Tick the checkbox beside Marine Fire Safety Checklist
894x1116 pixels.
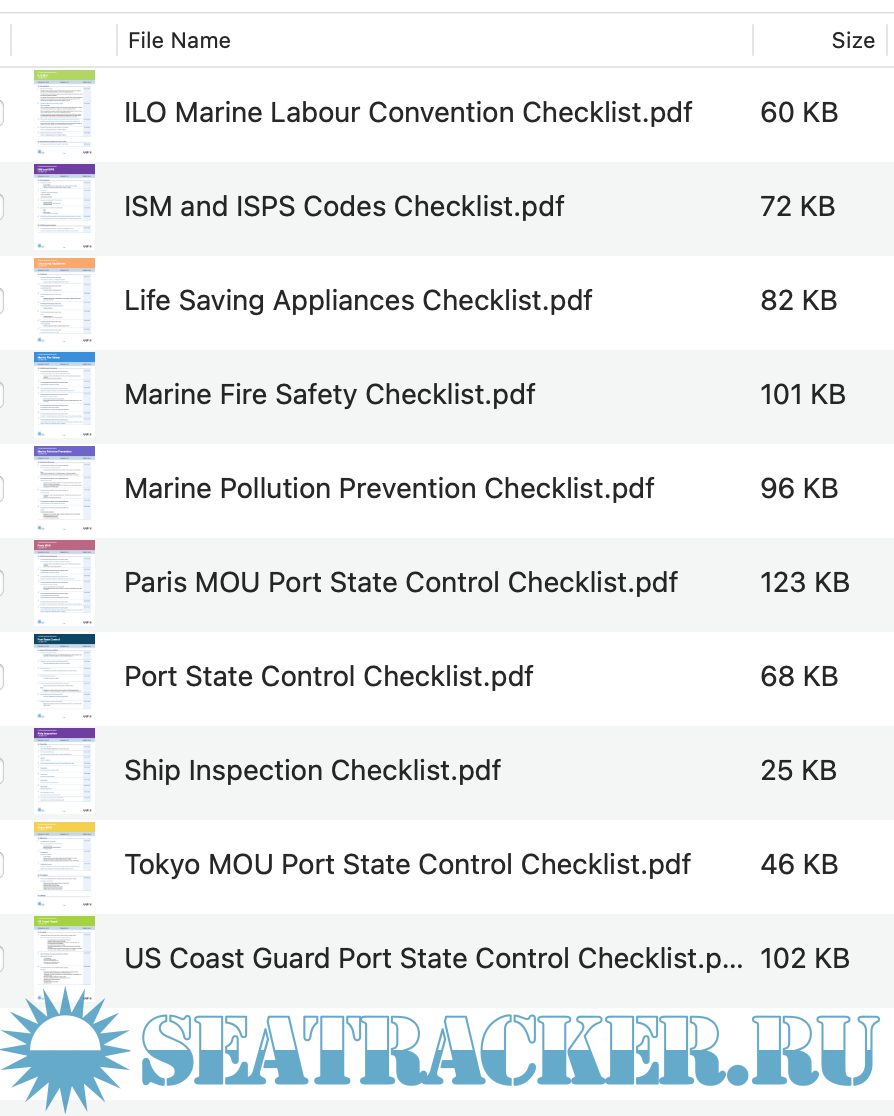pyautogui.click(x=3, y=395)
